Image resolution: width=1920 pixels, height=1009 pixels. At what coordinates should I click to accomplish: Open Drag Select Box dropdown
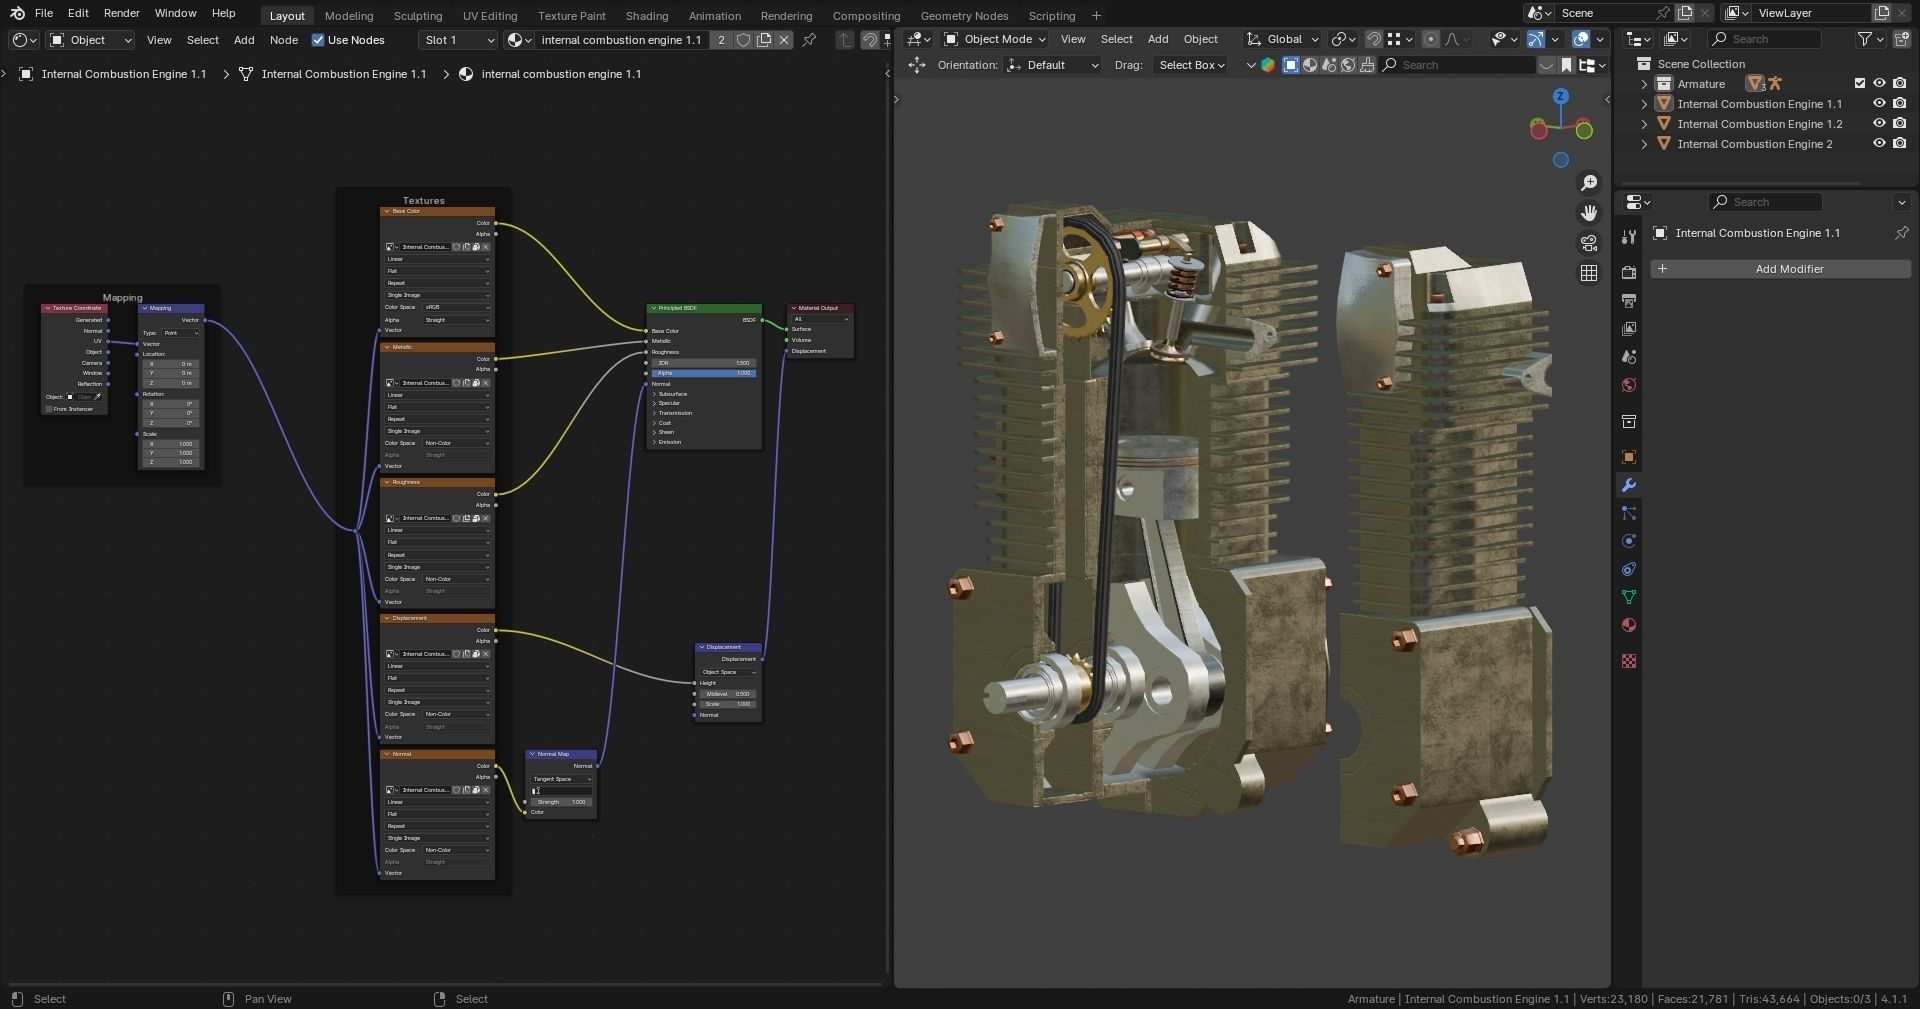(x=1190, y=65)
